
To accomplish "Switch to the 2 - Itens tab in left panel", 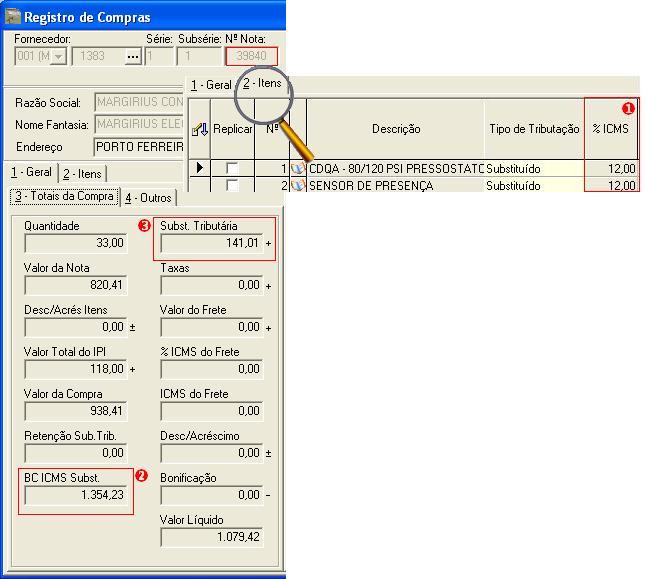I will (82, 173).
